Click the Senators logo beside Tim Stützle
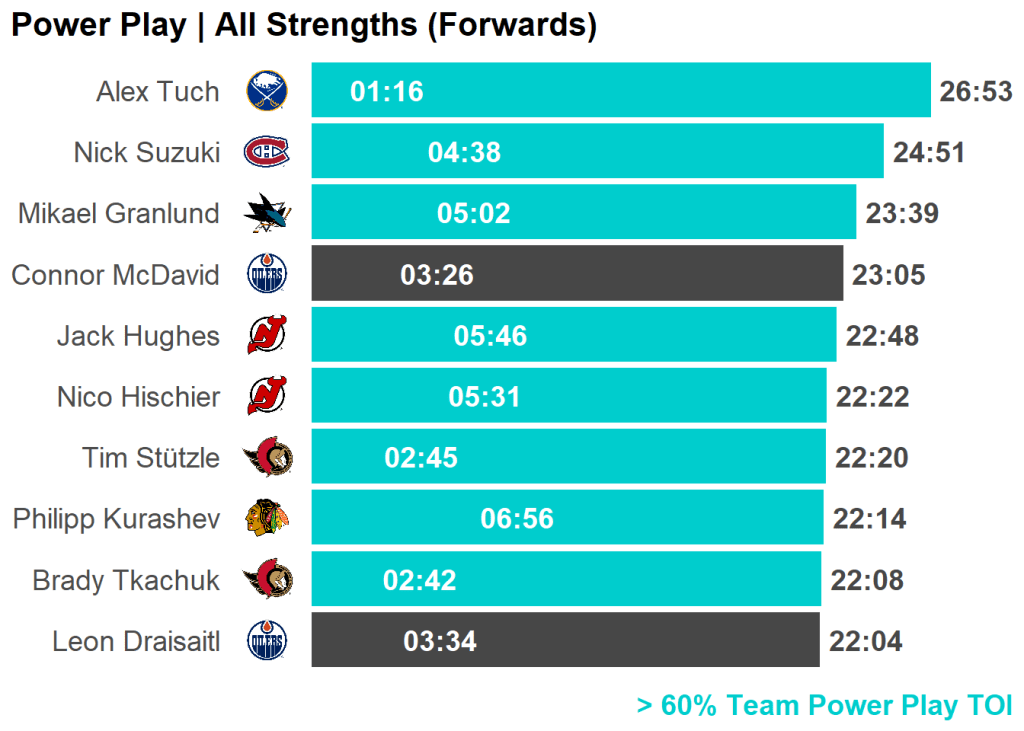The height and width of the screenshot is (731, 1024). (x=267, y=457)
